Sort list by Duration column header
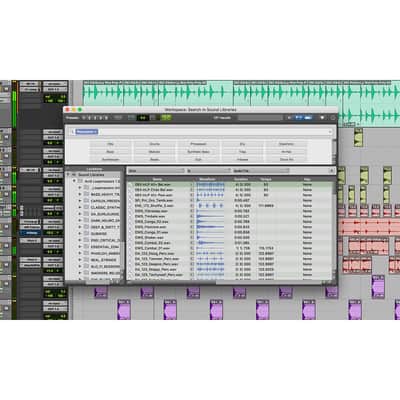This screenshot has height=400, width=400. (242, 179)
